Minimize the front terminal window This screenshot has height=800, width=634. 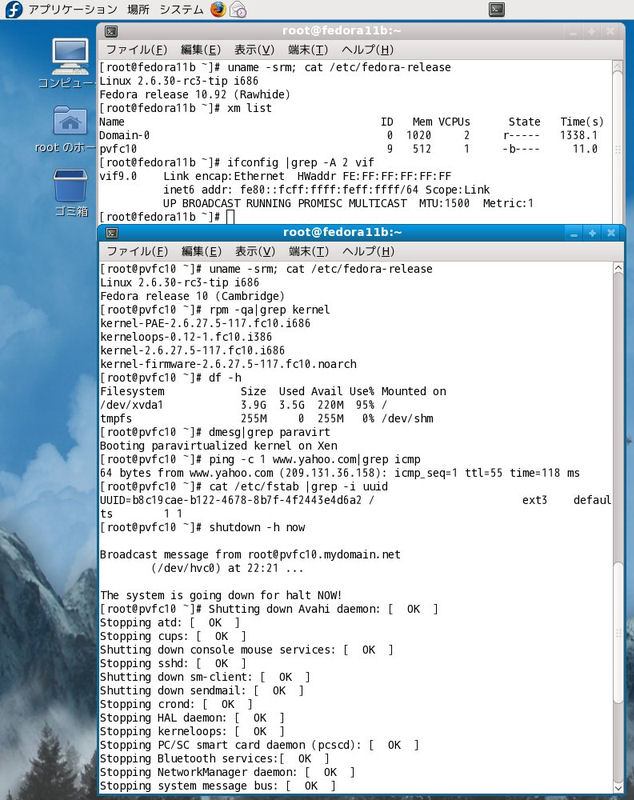pyautogui.click(x=574, y=233)
